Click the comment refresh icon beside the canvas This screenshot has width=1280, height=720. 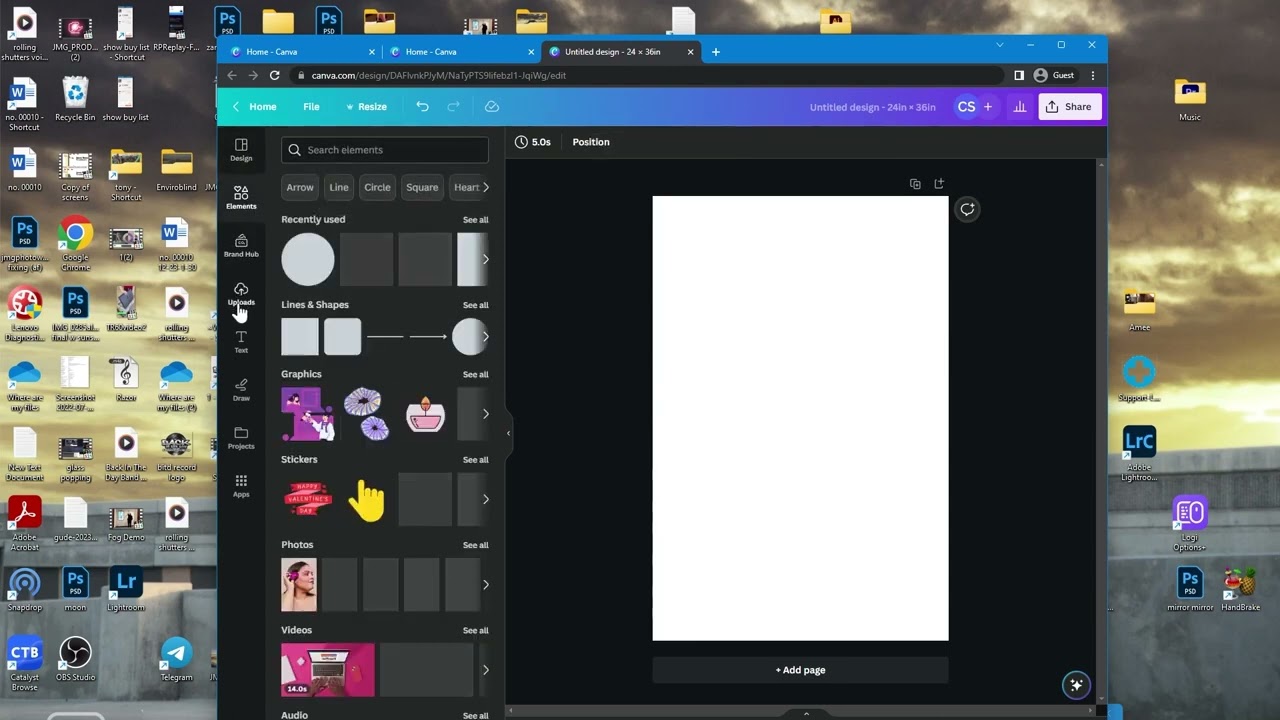tap(967, 209)
